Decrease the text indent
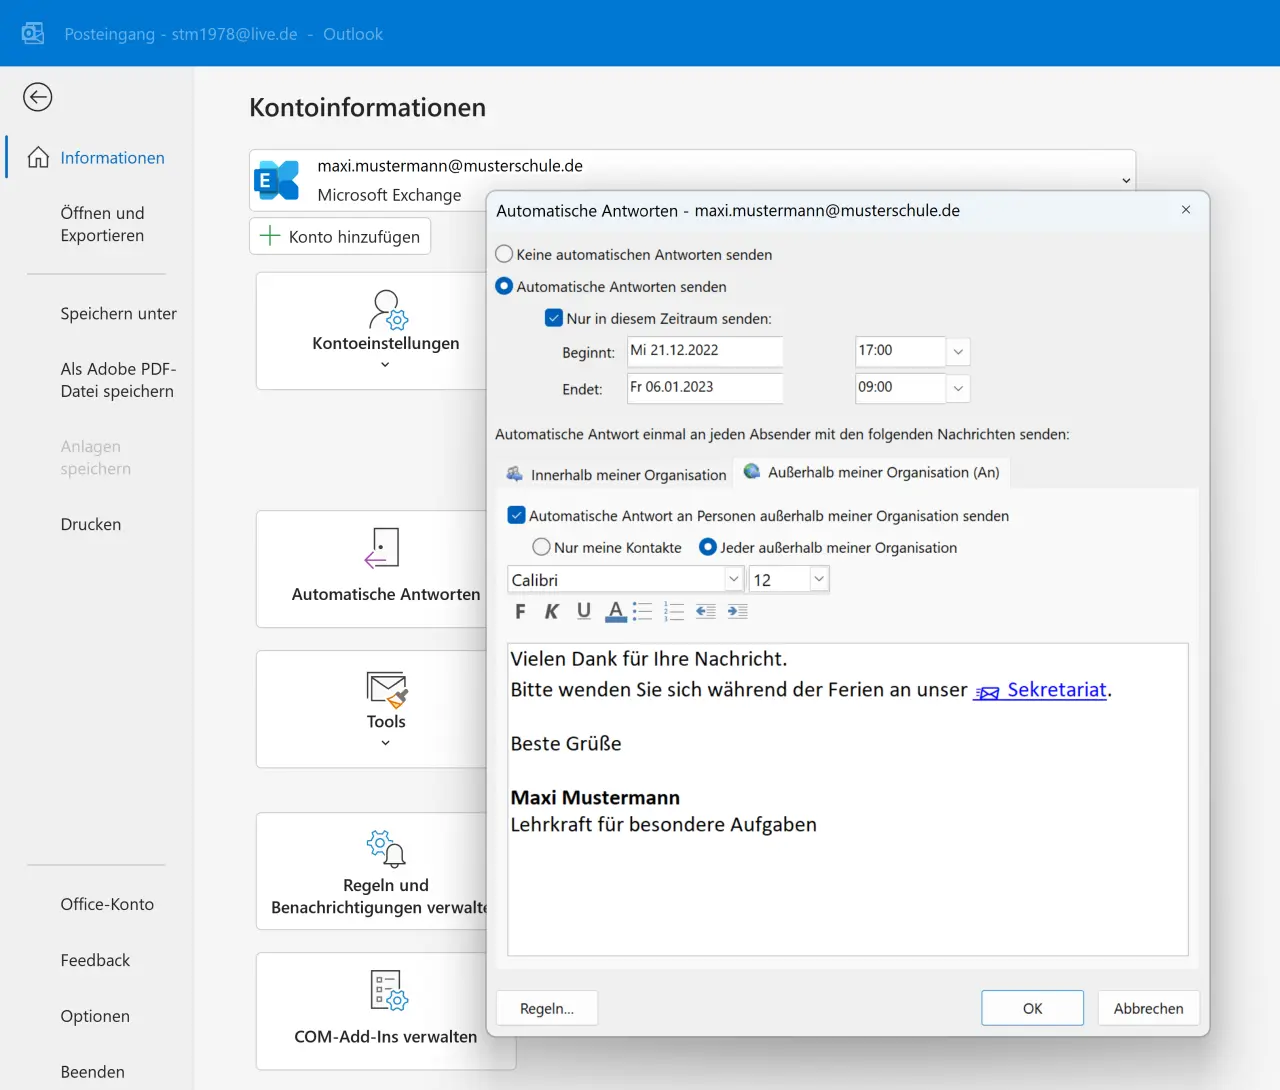Screen dimensions: 1280x1090 (706, 611)
